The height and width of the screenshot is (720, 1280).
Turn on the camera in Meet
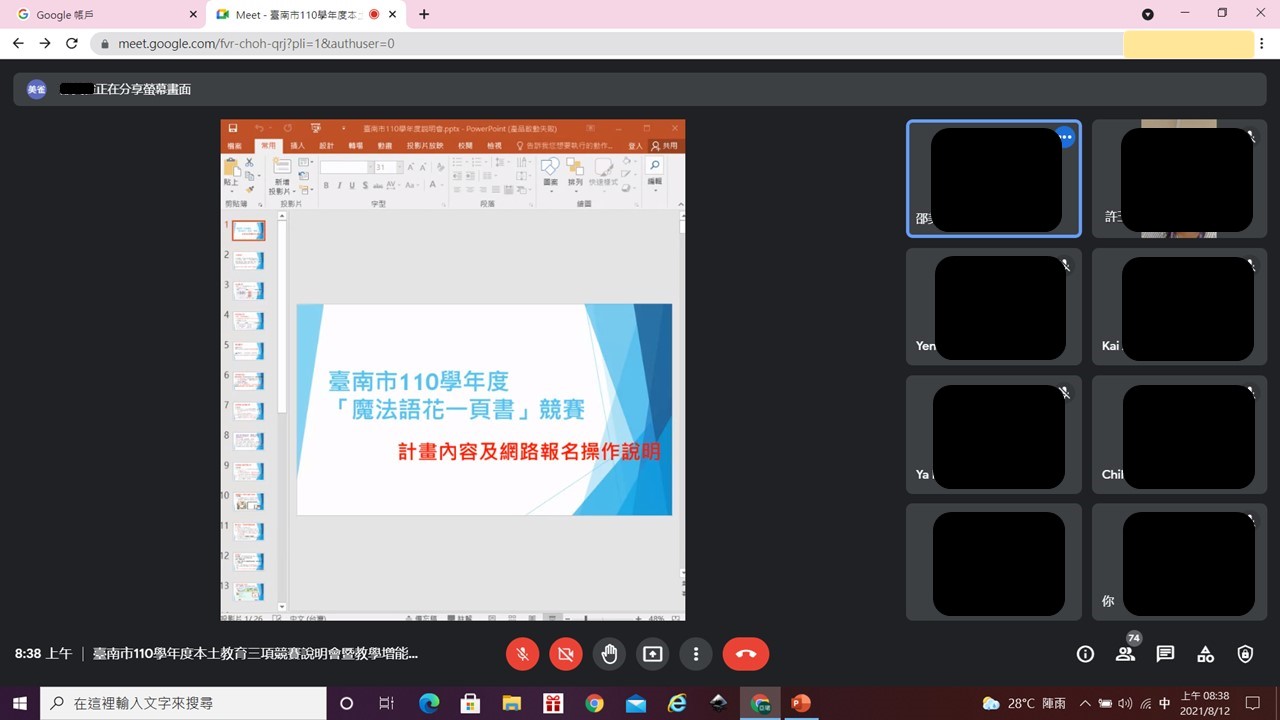coord(565,654)
